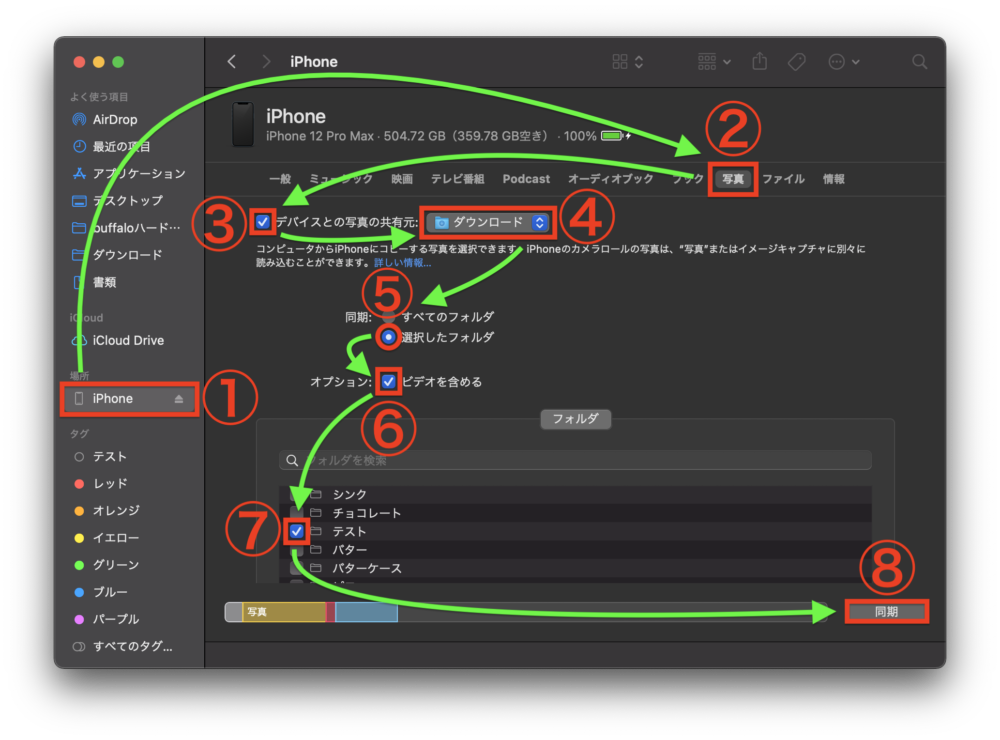Filter by the オレンジ tag
Image resolution: width=1000 pixels, height=740 pixels.
coord(107,510)
